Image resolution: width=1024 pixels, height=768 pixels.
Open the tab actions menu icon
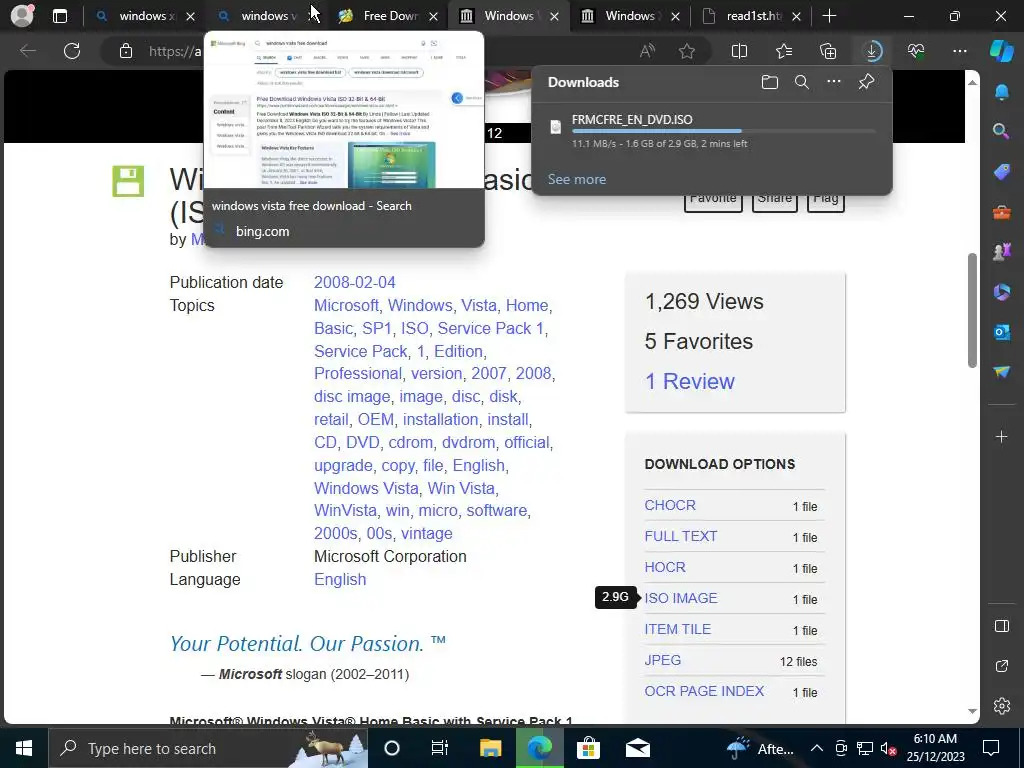pos(59,16)
